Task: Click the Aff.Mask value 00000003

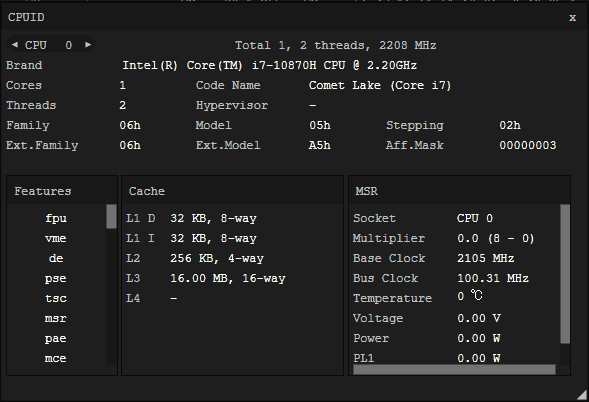Action: click(x=528, y=145)
